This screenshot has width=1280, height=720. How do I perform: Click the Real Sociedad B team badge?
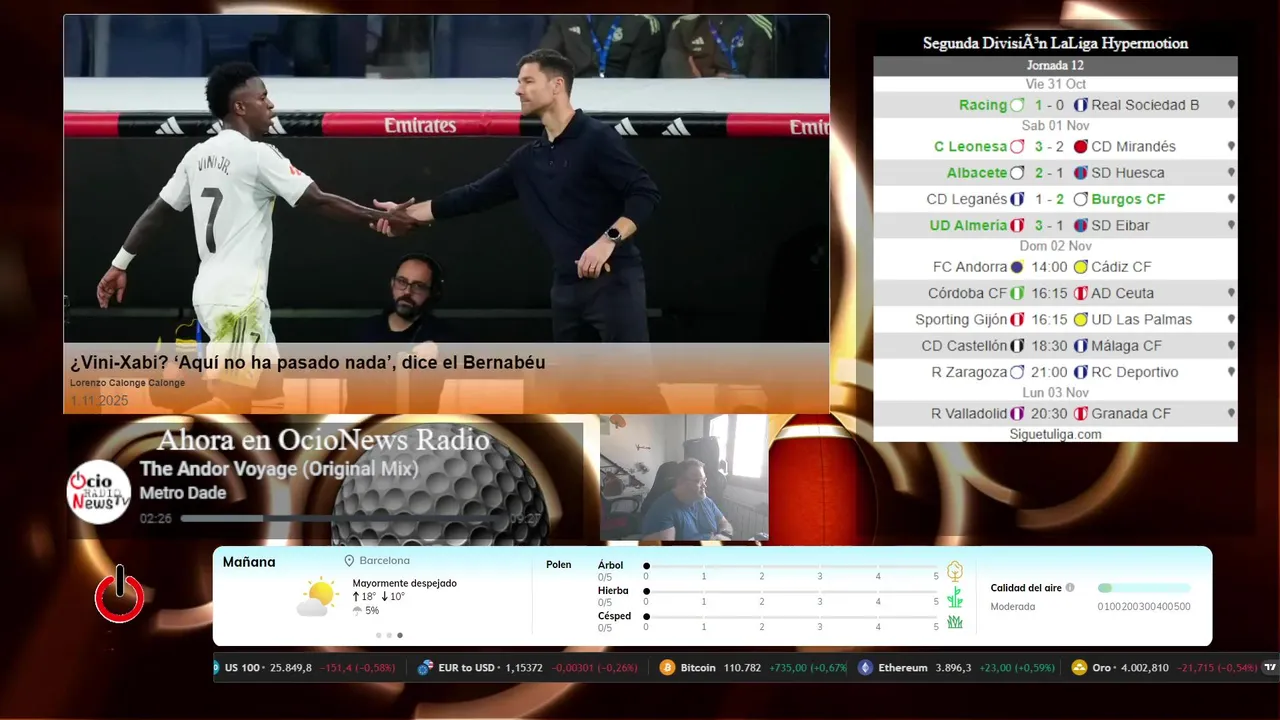point(1080,105)
